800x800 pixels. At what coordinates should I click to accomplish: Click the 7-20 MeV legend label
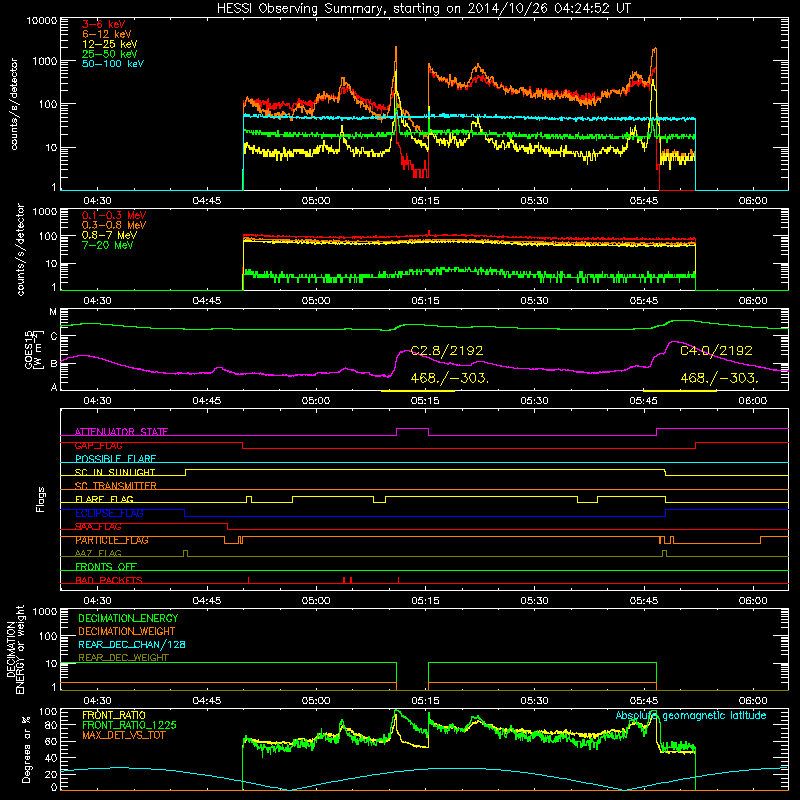point(108,245)
